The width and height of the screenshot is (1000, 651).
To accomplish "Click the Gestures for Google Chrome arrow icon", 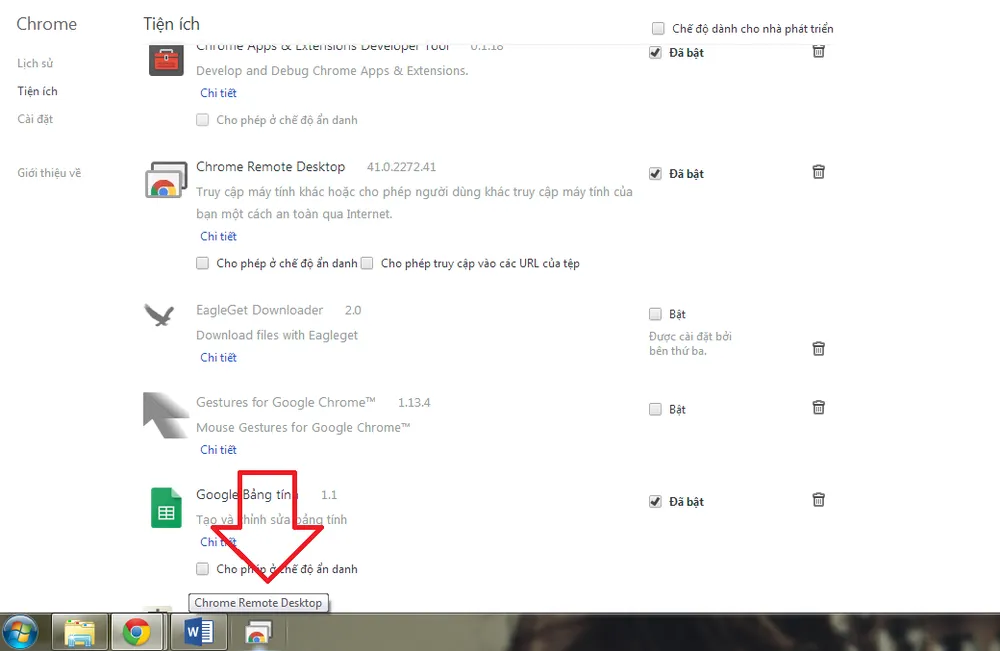I will coord(166,415).
